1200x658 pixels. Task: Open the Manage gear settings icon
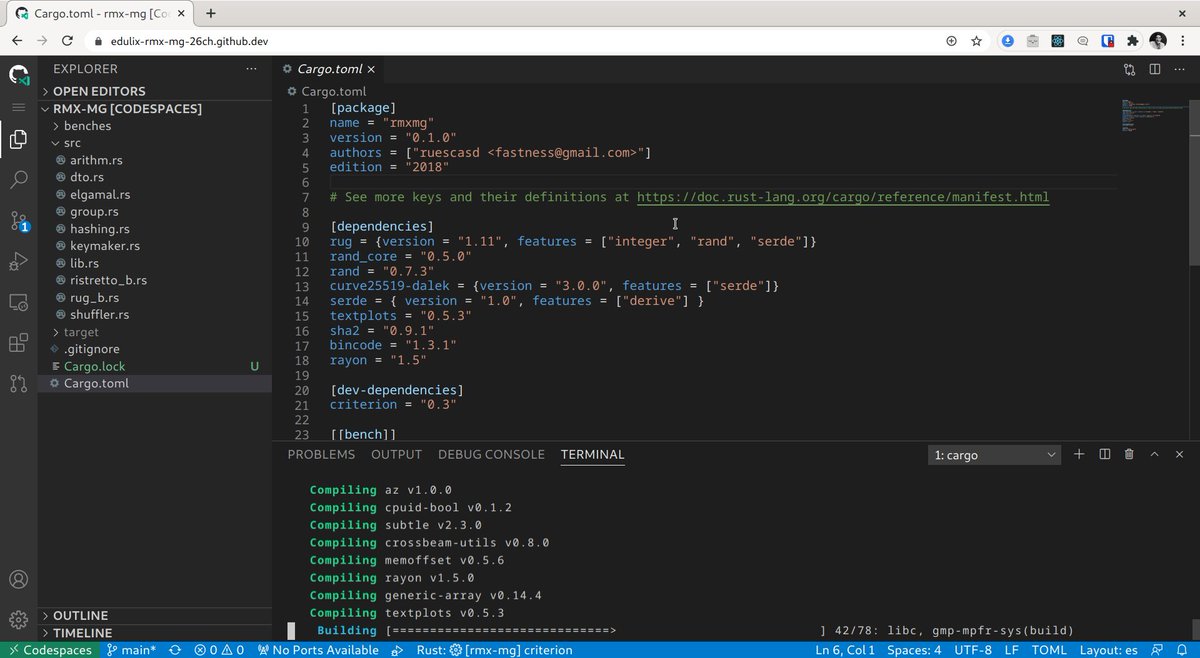point(18,620)
